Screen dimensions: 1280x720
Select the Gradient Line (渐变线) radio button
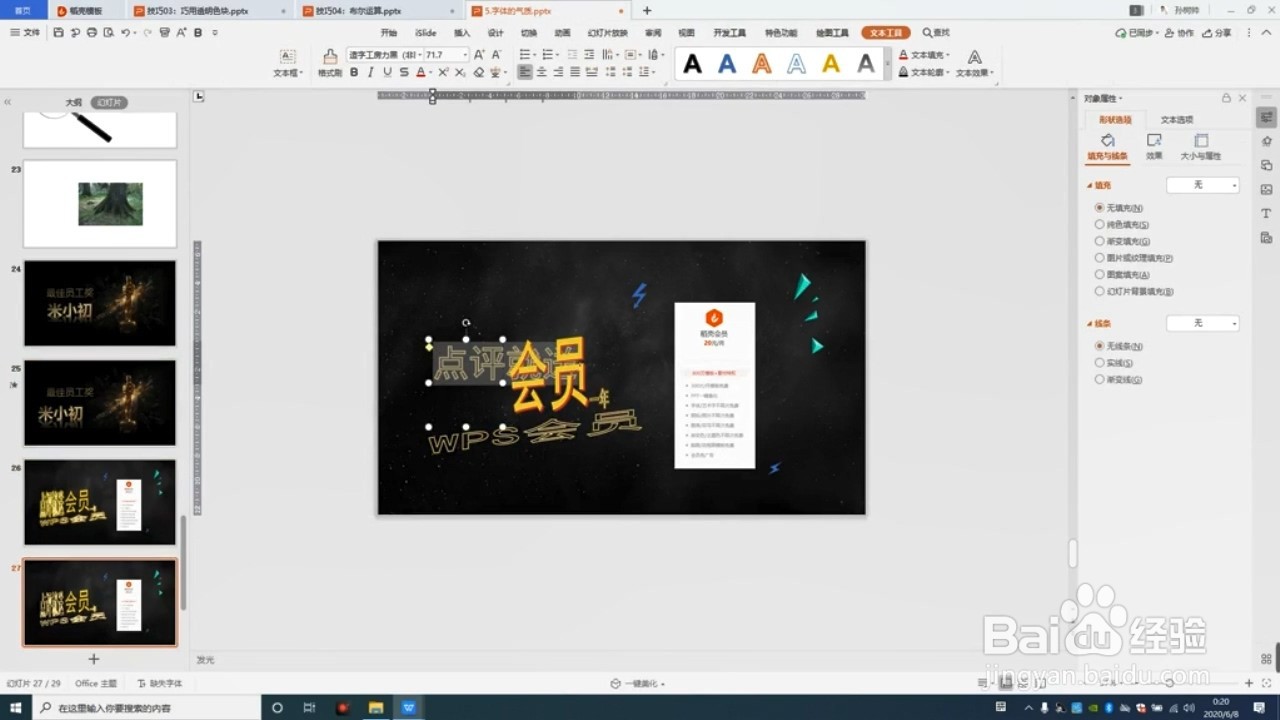click(x=1100, y=379)
